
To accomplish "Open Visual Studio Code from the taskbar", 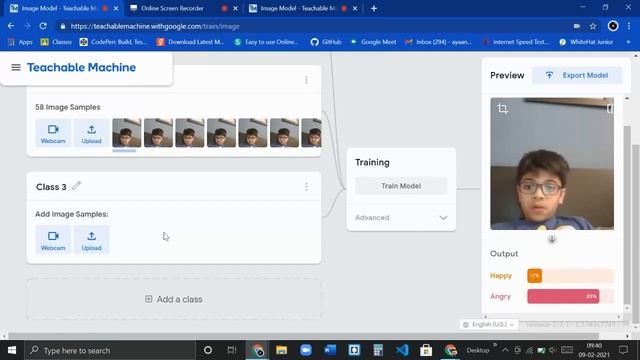I will click(x=402, y=350).
